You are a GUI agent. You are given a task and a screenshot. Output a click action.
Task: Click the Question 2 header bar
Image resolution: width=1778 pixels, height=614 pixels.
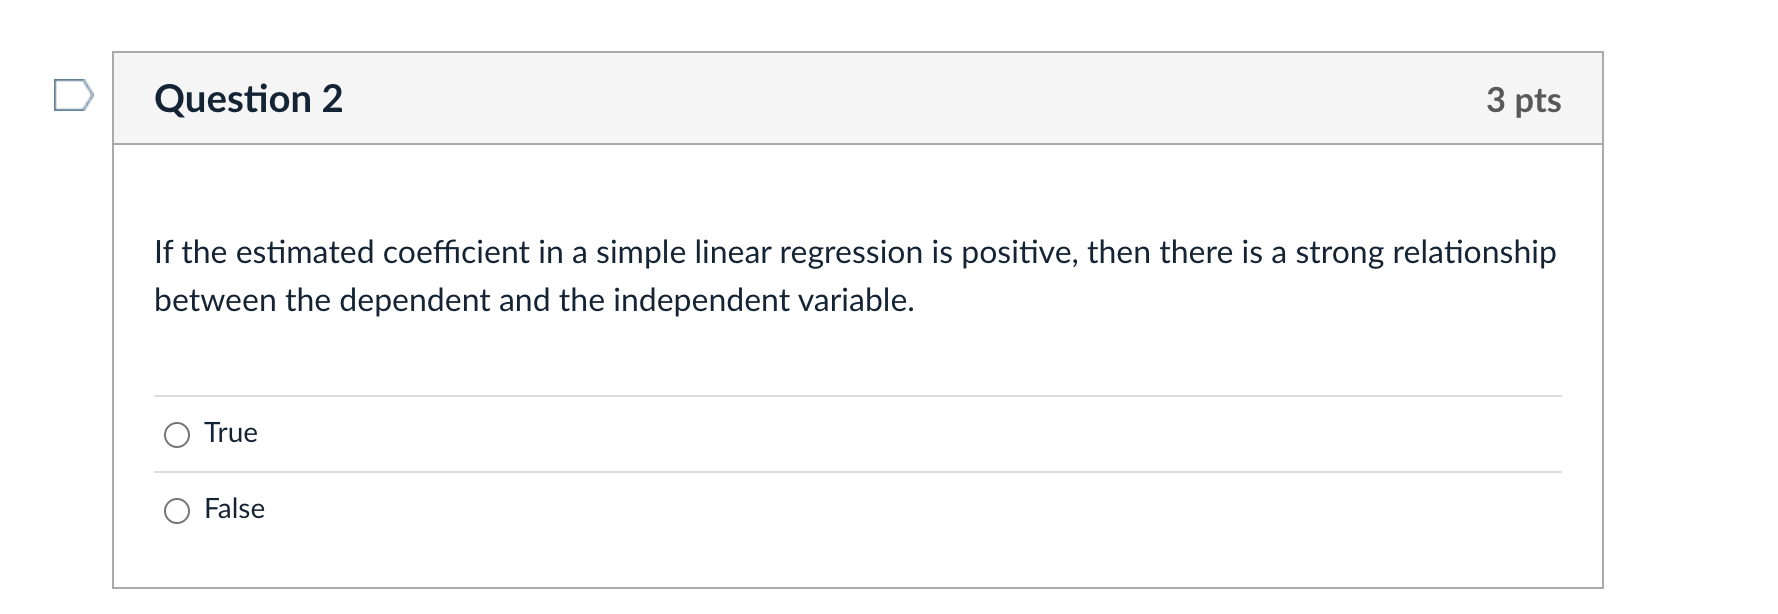click(860, 98)
